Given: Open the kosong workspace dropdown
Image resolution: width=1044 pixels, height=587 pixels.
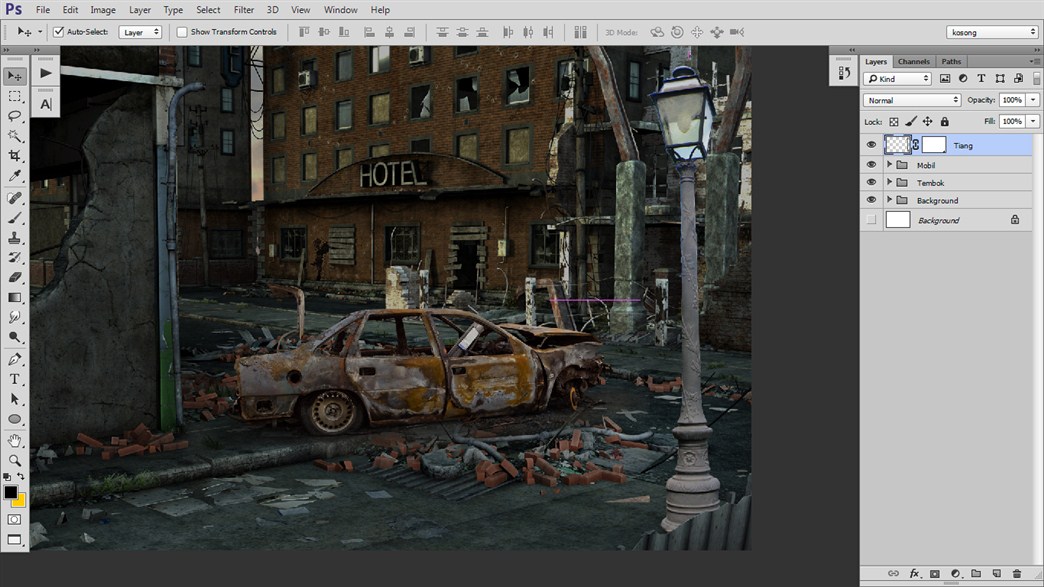Looking at the screenshot, I should point(991,32).
